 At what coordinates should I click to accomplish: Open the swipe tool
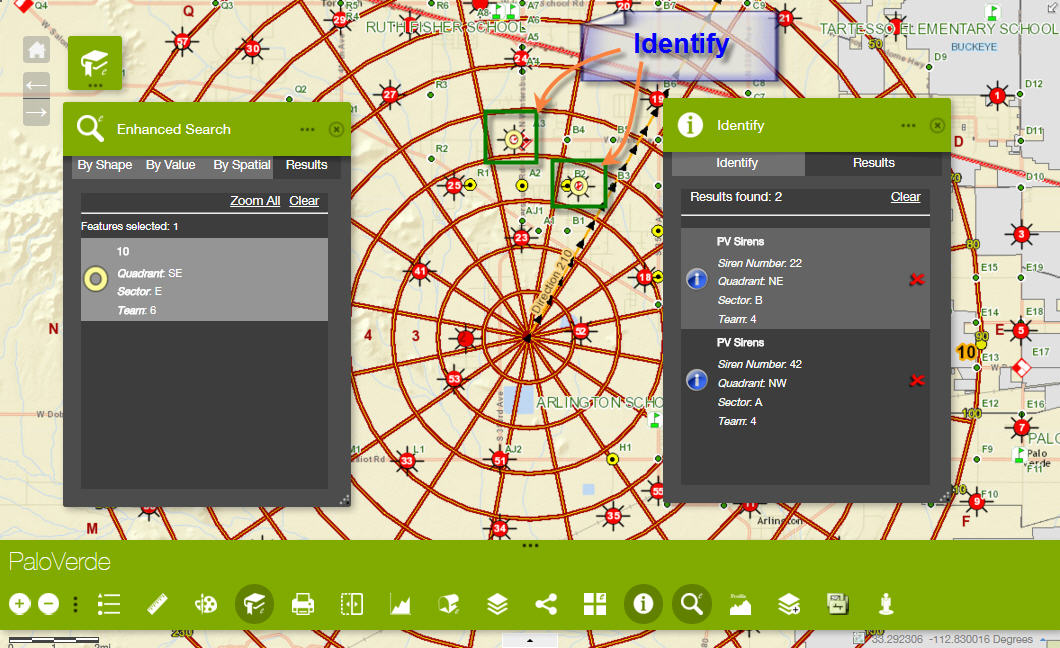(x=352, y=603)
